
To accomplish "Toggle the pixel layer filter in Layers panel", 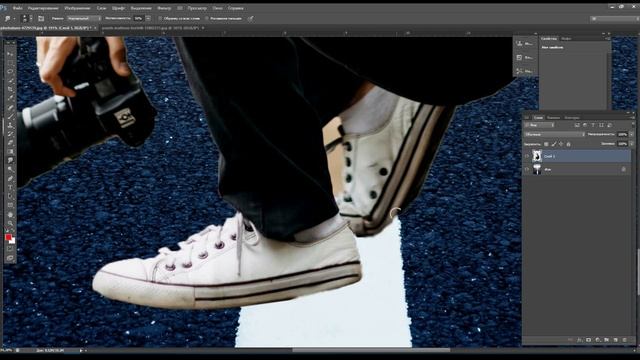I will point(577,125).
